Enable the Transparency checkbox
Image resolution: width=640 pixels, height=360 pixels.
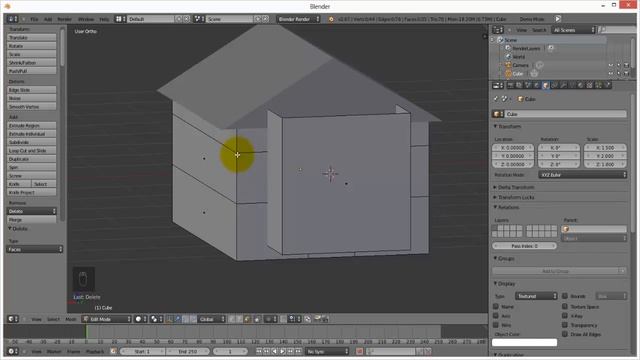click(x=565, y=325)
